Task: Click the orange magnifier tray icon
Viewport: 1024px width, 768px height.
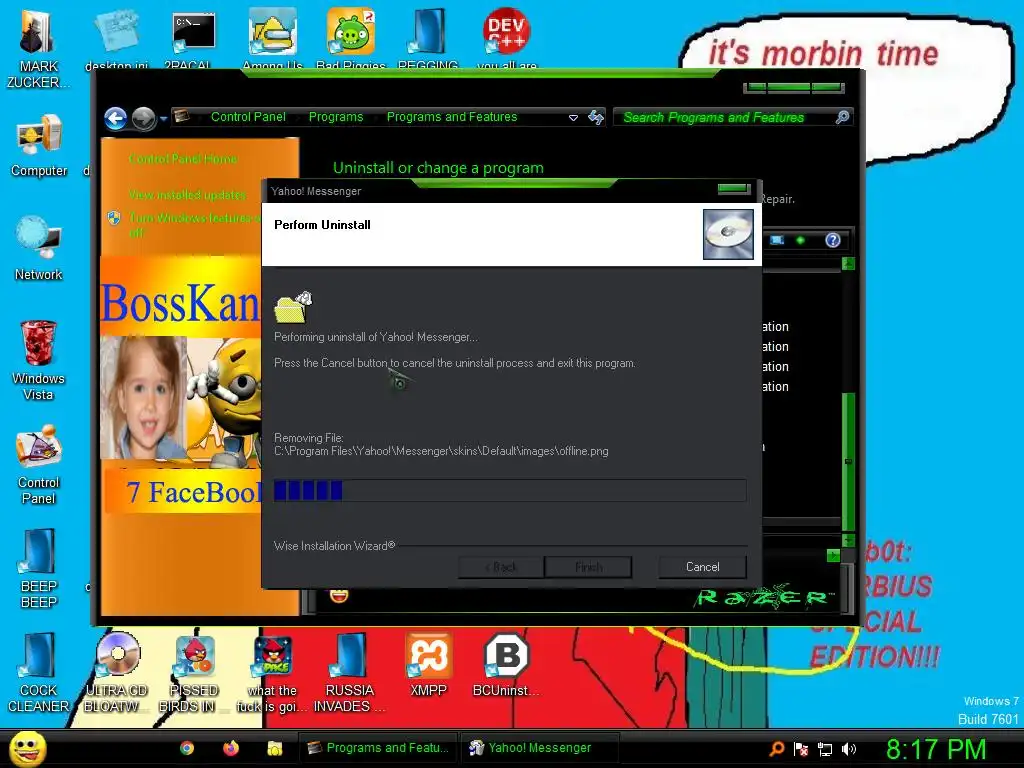Action: coord(776,749)
